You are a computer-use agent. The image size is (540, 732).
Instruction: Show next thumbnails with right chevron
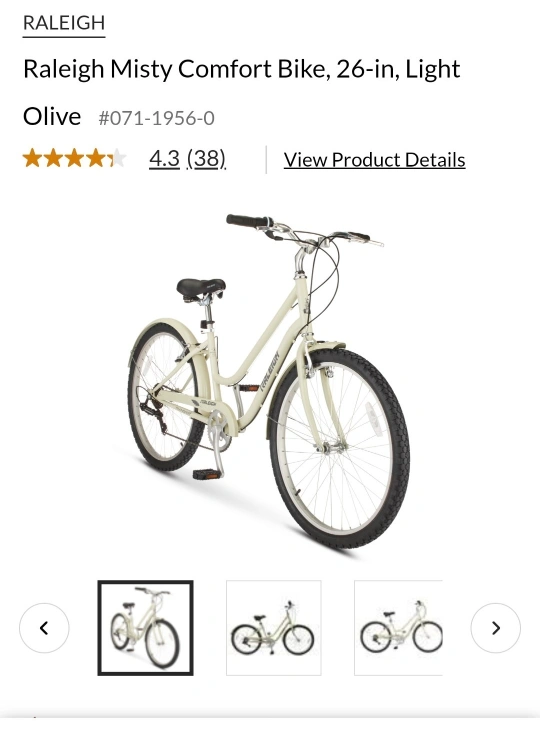tap(496, 628)
